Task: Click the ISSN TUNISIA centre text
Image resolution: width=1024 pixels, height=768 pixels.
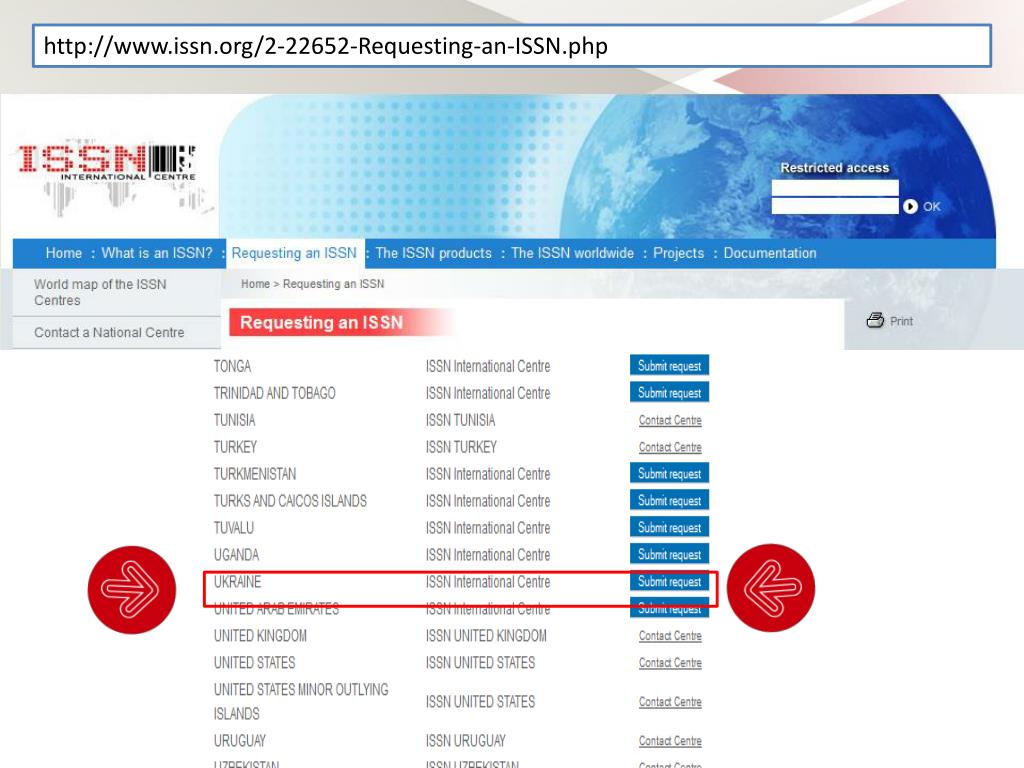Action: click(460, 420)
